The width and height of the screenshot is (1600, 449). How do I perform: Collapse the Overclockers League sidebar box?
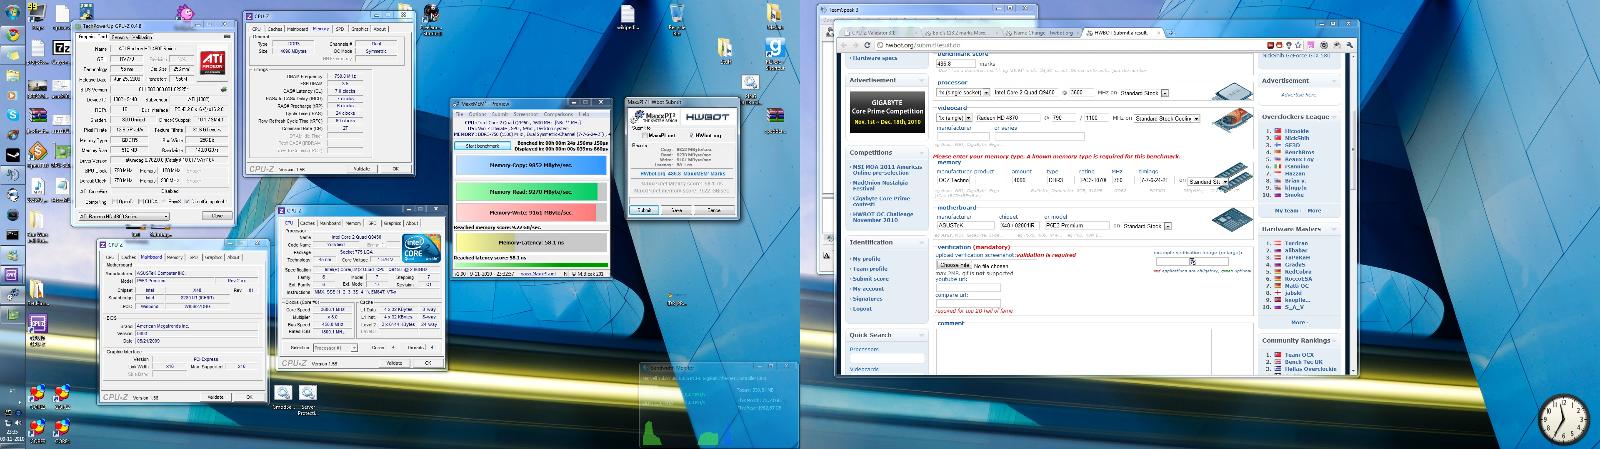[1334, 117]
